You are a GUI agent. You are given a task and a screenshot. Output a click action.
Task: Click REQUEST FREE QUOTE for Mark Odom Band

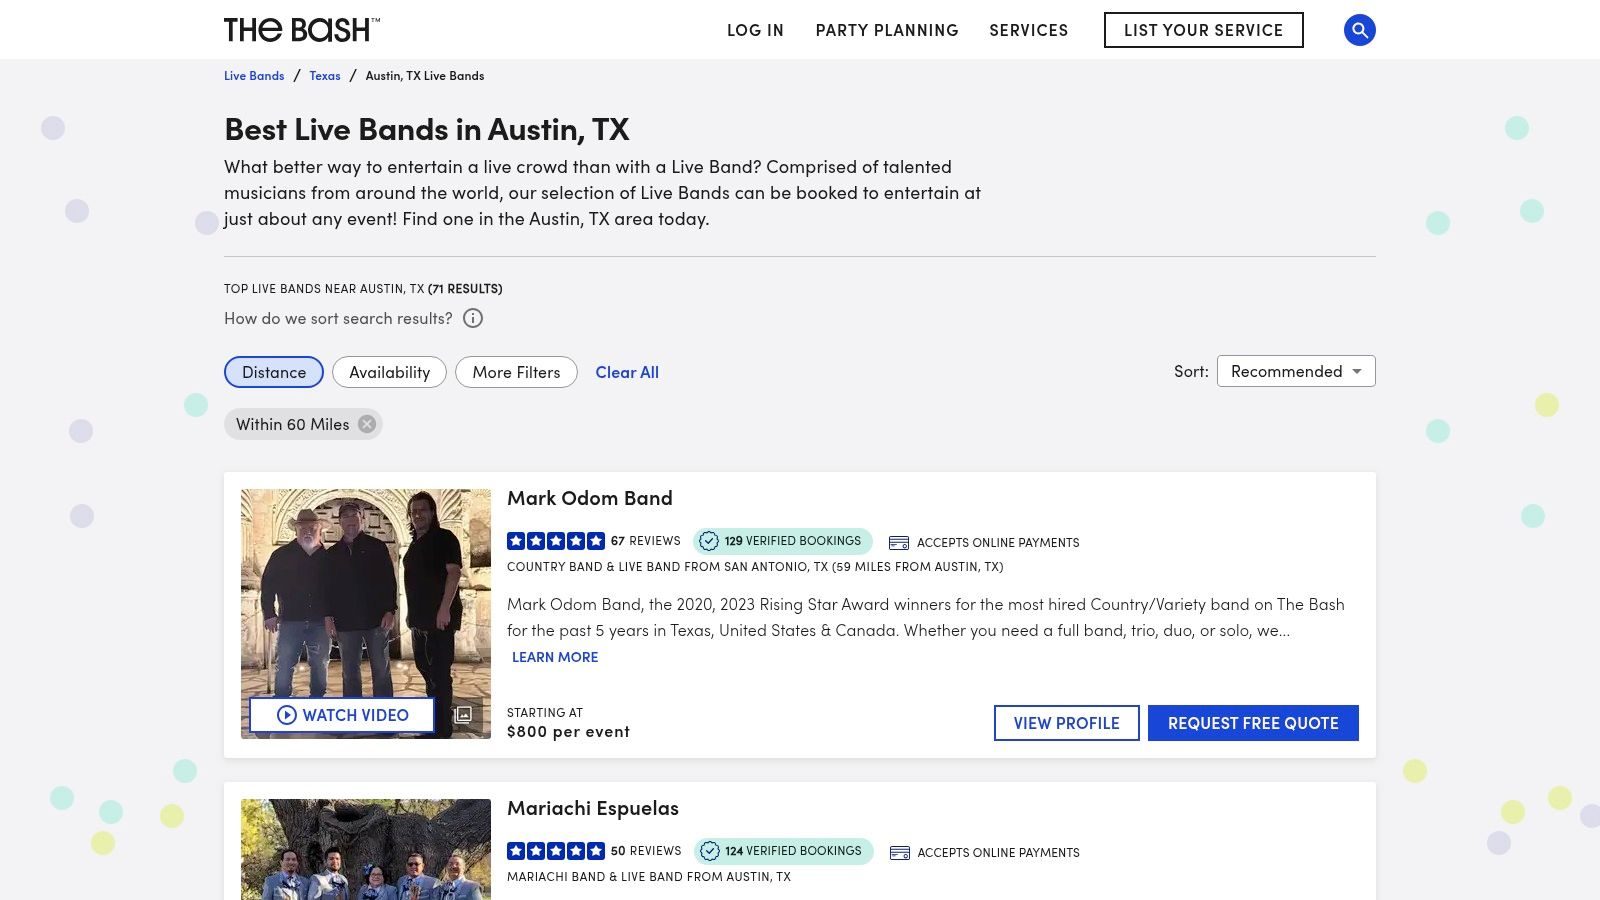pos(1253,722)
